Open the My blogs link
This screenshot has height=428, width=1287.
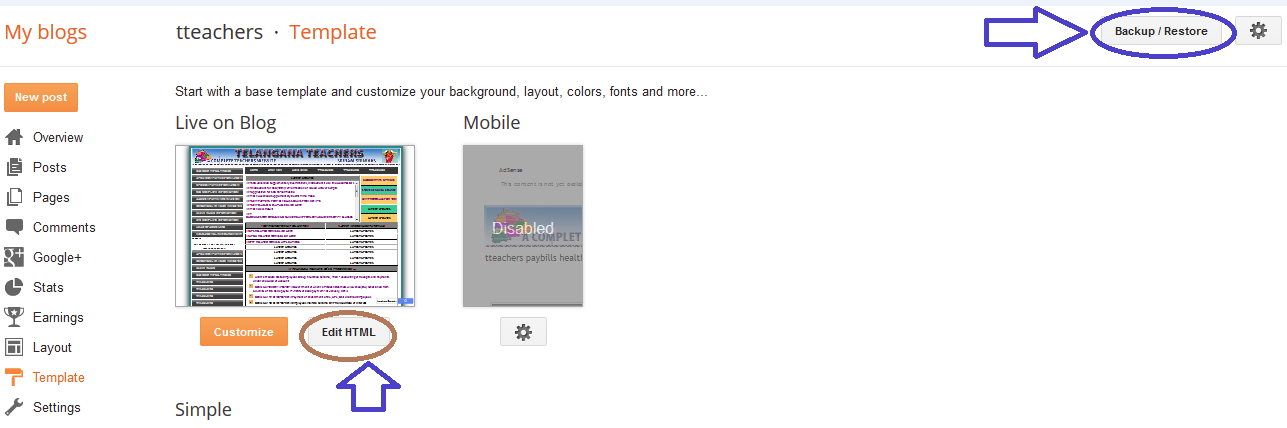[x=46, y=32]
